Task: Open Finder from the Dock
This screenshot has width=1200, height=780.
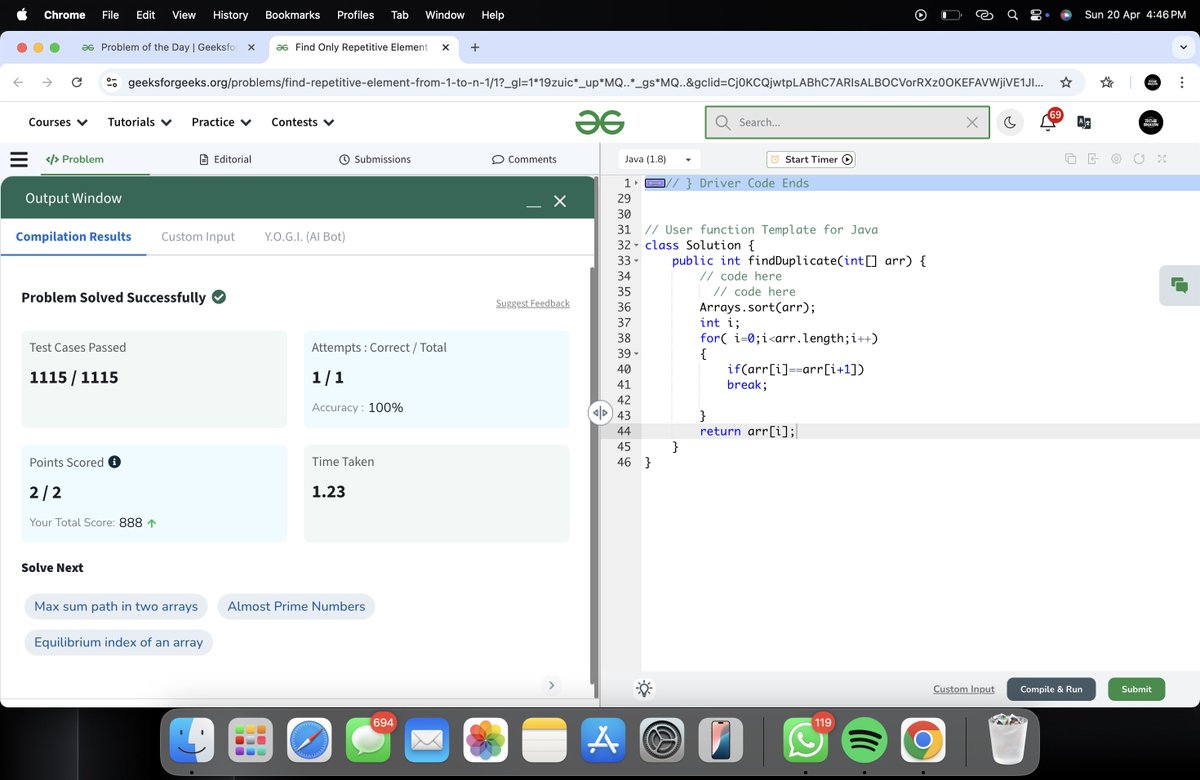Action: (x=191, y=741)
